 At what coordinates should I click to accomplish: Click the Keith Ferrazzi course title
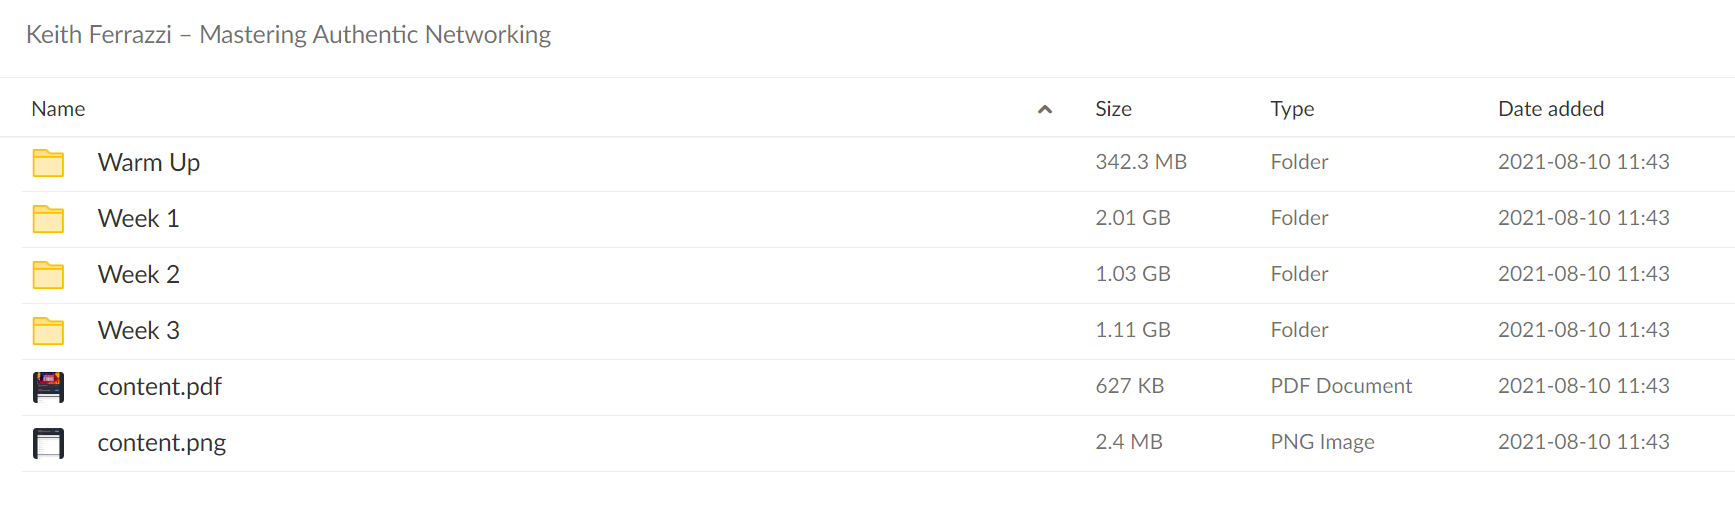pos(288,34)
